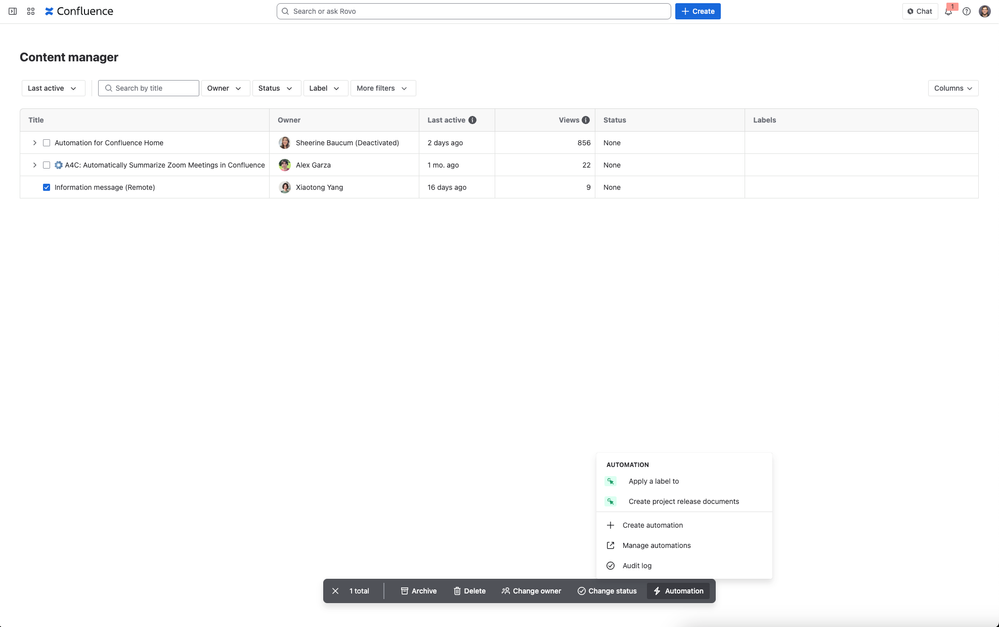
Task: Open the Owner filter dropdown
Action: pos(224,89)
